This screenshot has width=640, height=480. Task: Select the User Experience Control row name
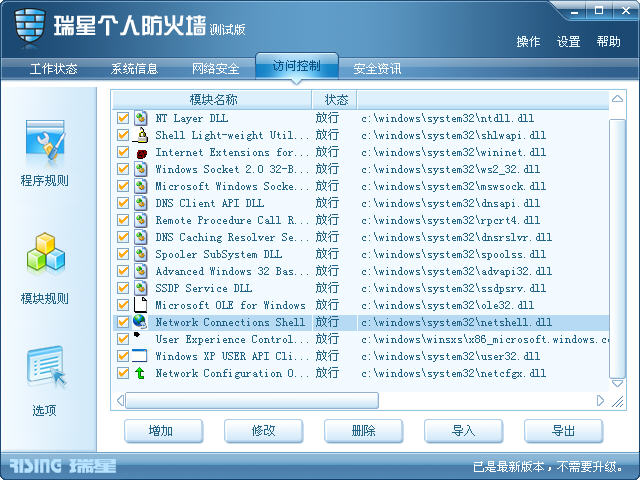232,339
